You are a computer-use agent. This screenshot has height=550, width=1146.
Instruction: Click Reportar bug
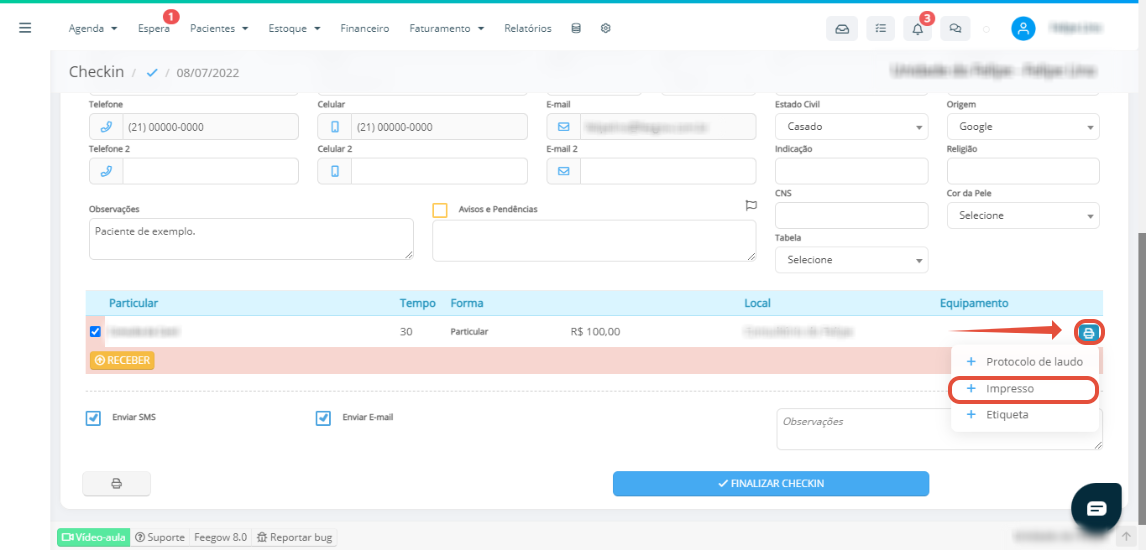pos(294,537)
